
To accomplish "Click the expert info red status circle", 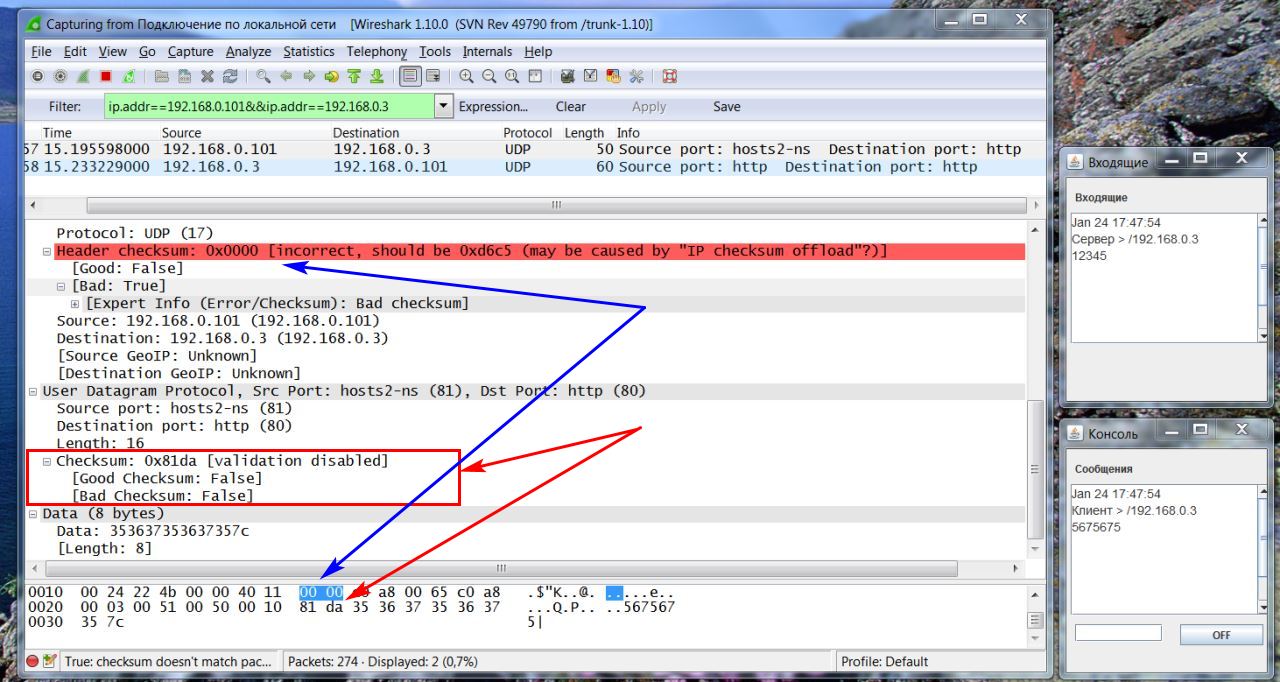I will pyautogui.click(x=33, y=661).
